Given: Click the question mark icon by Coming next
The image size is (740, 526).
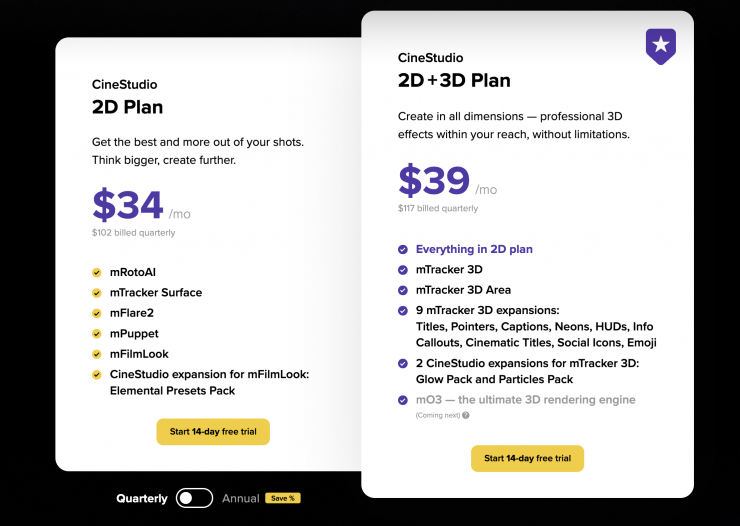Looking at the screenshot, I should pos(465,415).
